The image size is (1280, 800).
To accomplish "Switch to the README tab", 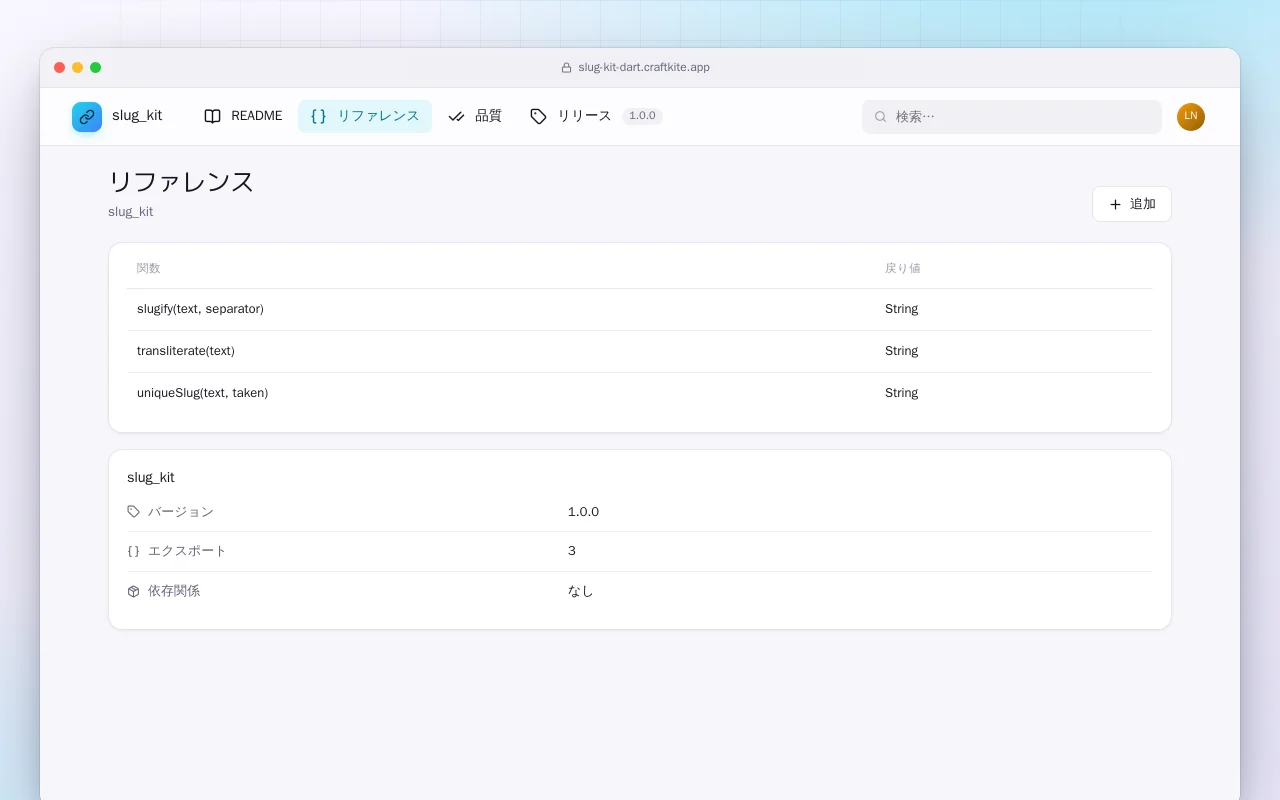I will point(243,116).
